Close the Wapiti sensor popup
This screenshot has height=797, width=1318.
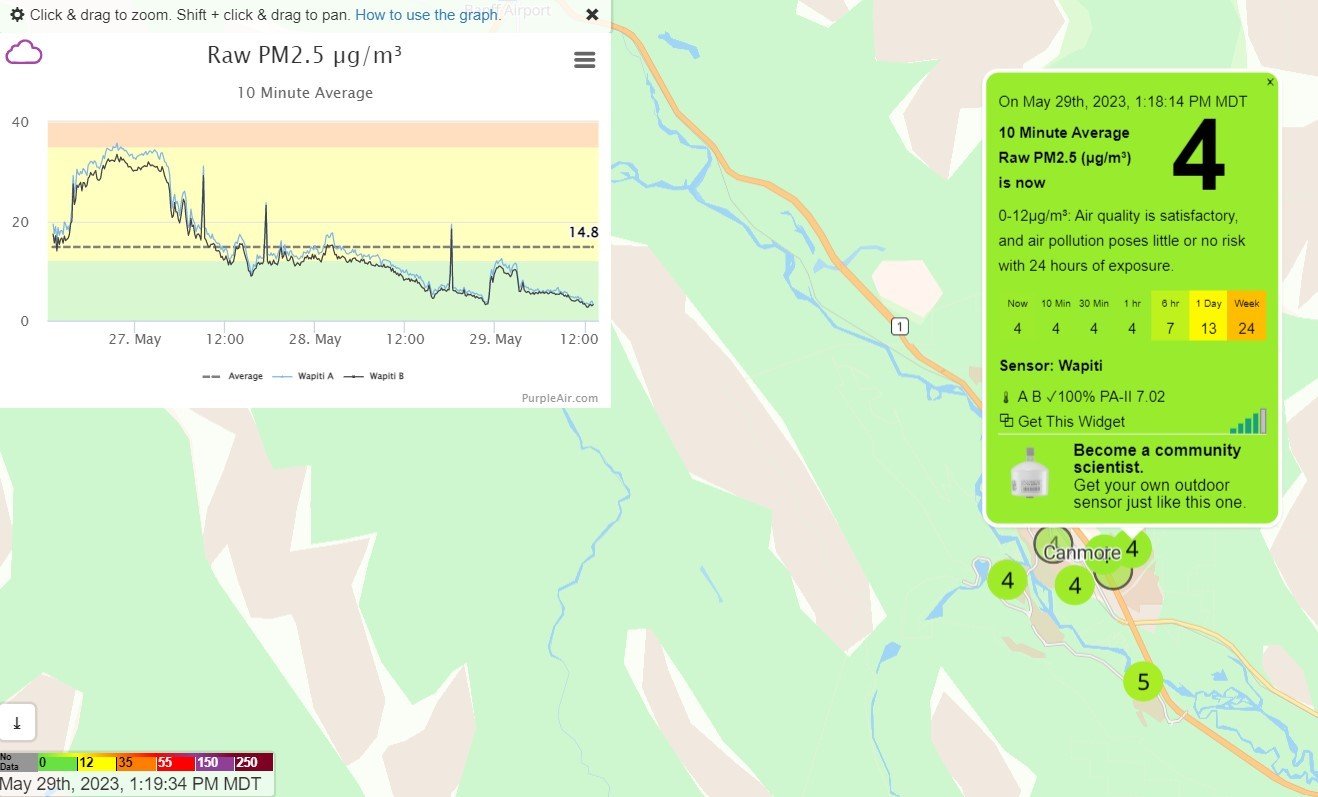point(1271,82)
